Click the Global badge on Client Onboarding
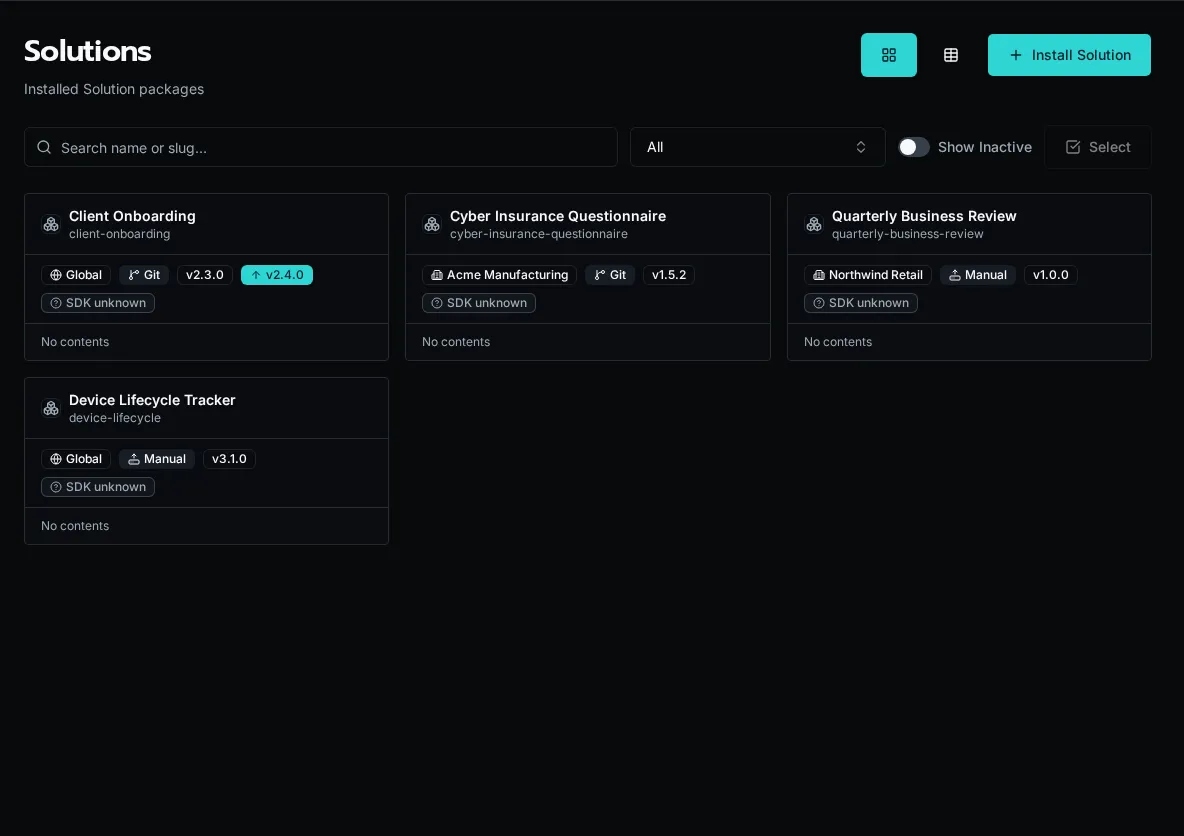This screenshot has height=836, width=1184. (x=76, y=275)
